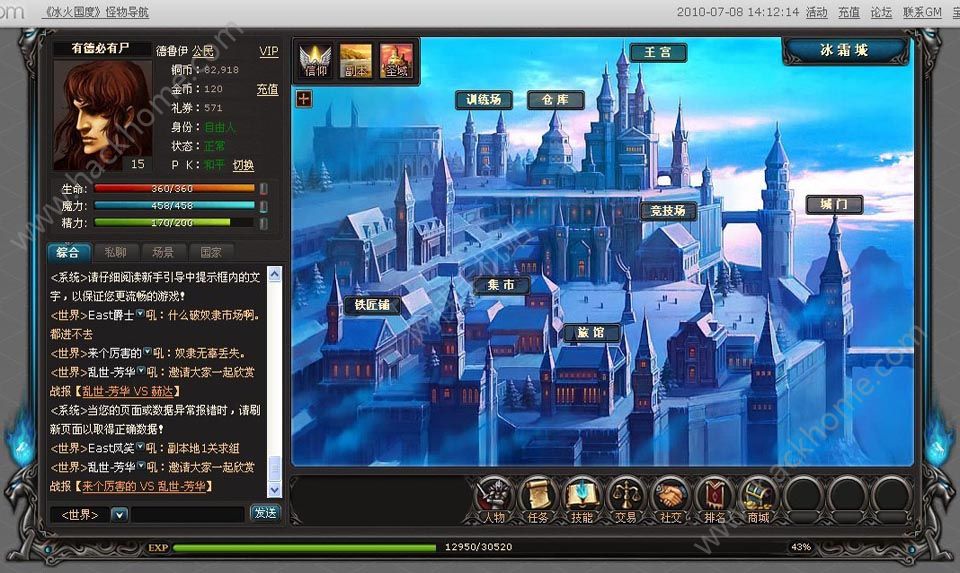Click the small toggle beside 精力 bar

pos(263,223)
